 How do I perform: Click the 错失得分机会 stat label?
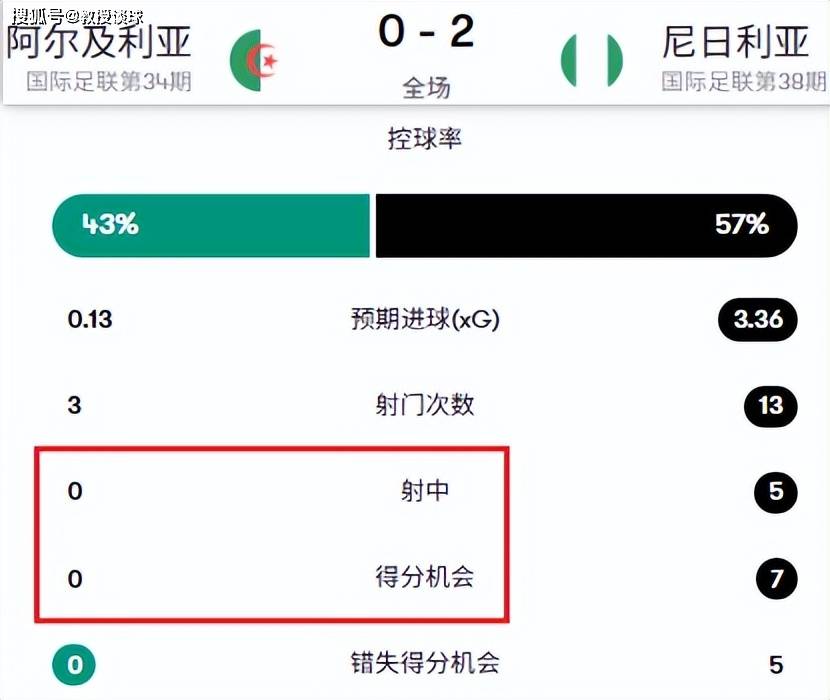click(x=425, y=663)
